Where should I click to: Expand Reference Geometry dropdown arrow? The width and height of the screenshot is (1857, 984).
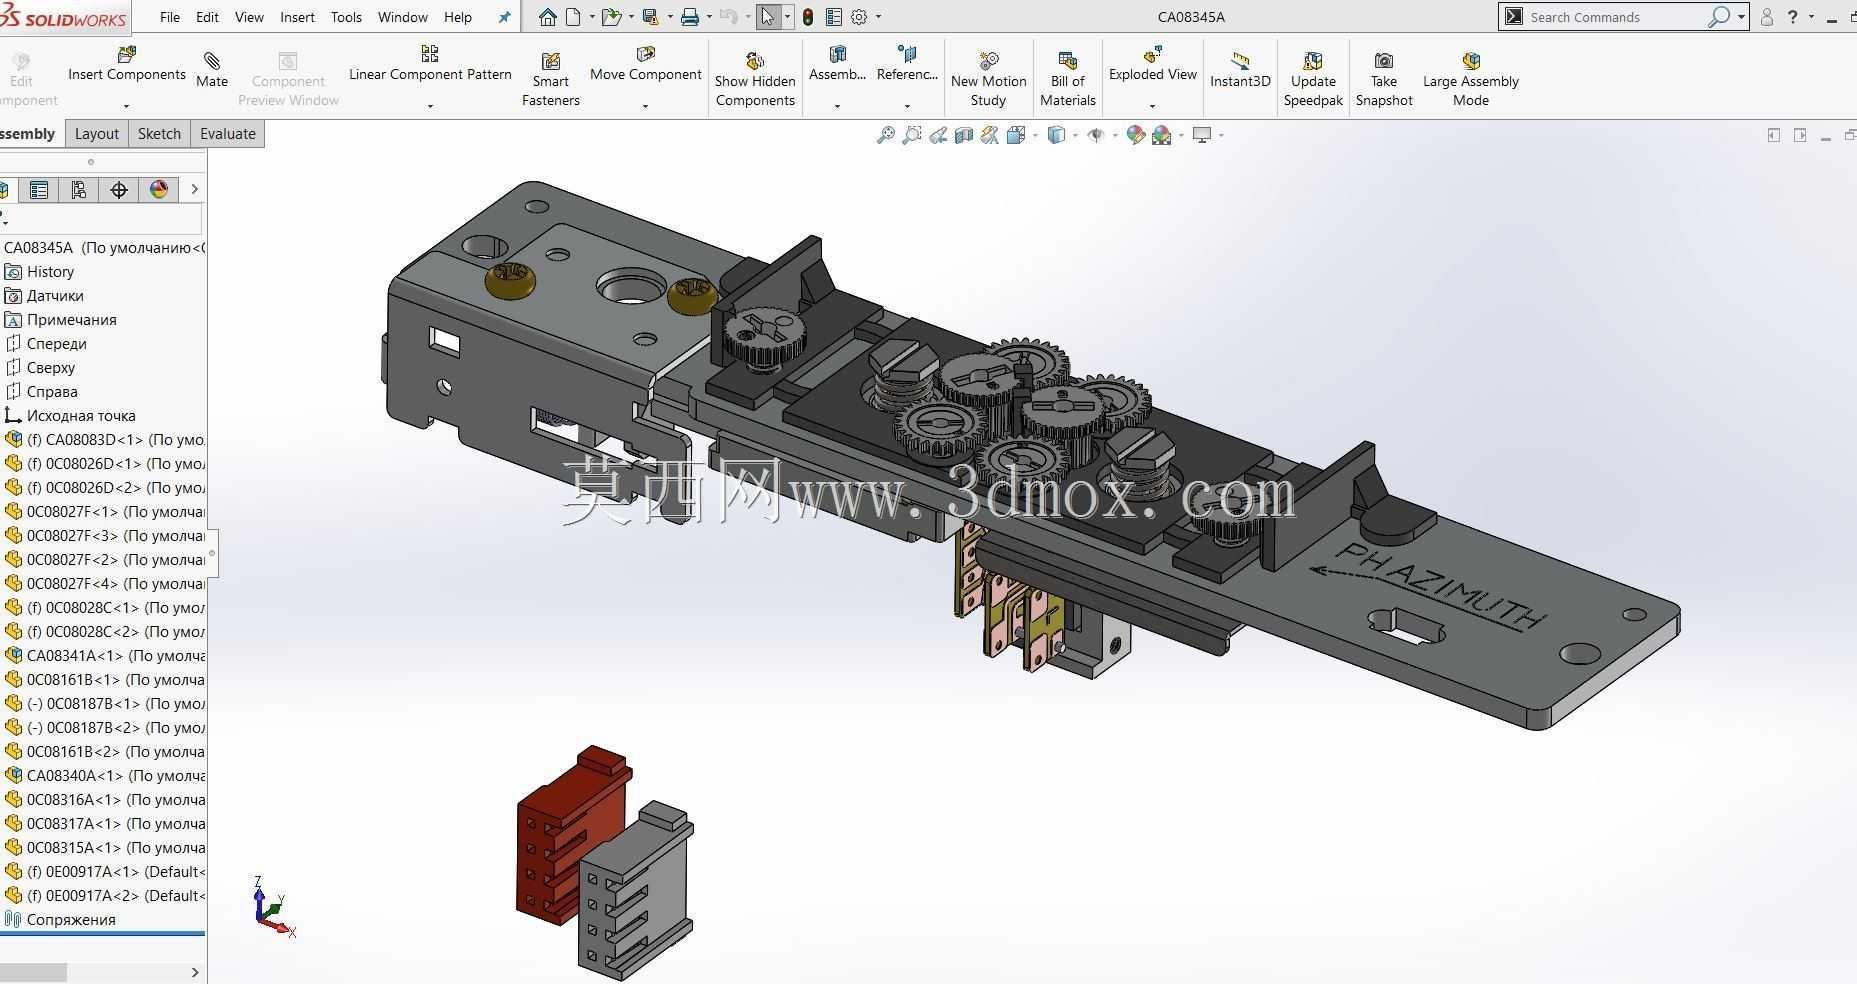click(907, 106)
